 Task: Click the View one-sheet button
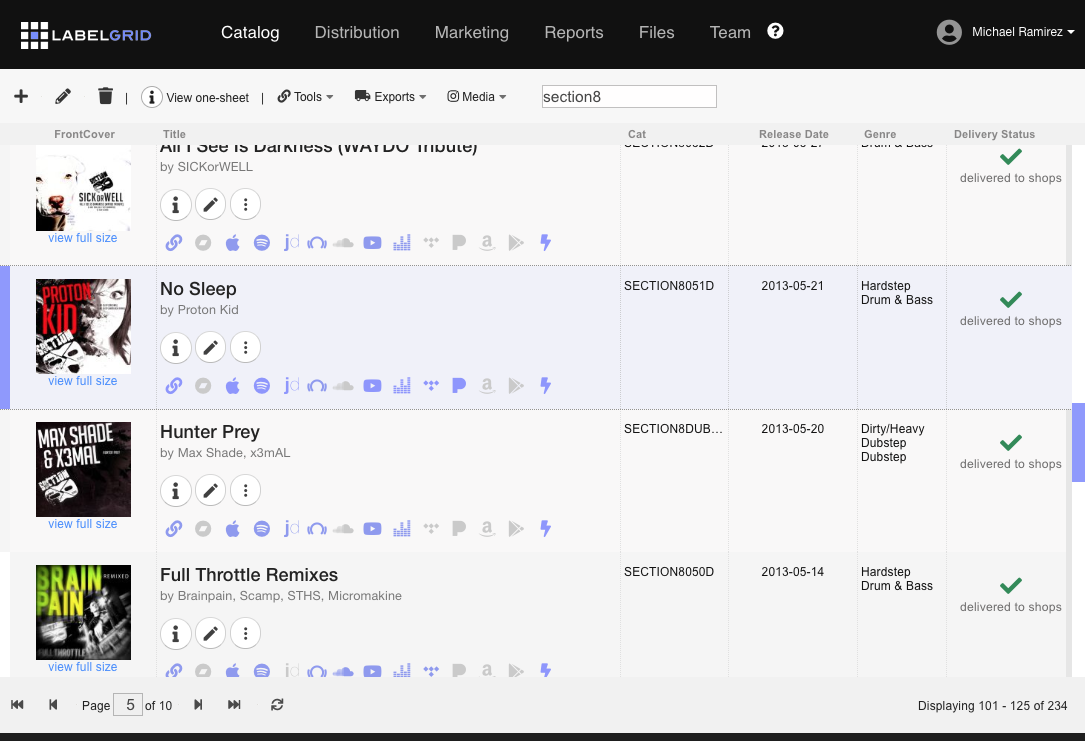(x=195, y=97)
